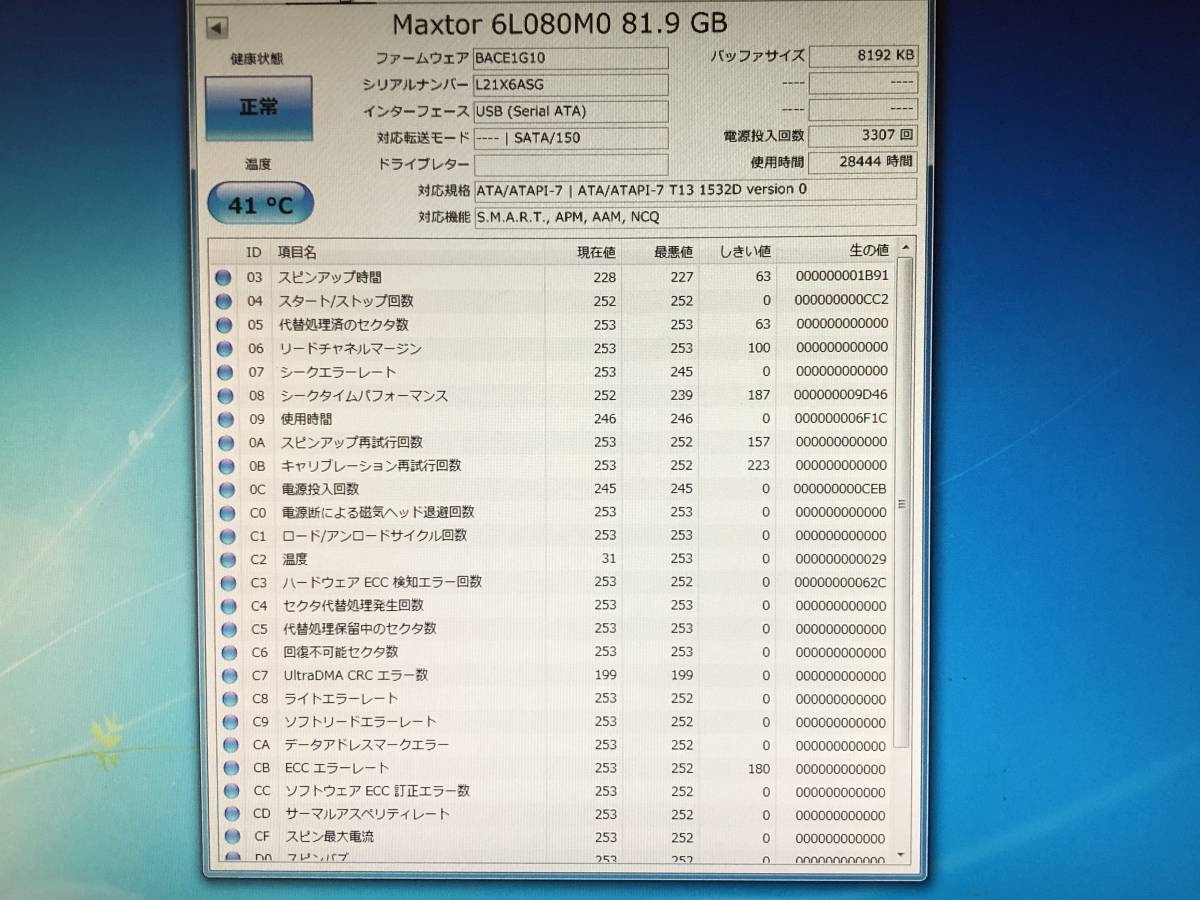Click status icon for CD サーマルアスペリティレート
The image size is (1200, 900).
(233, 815)
